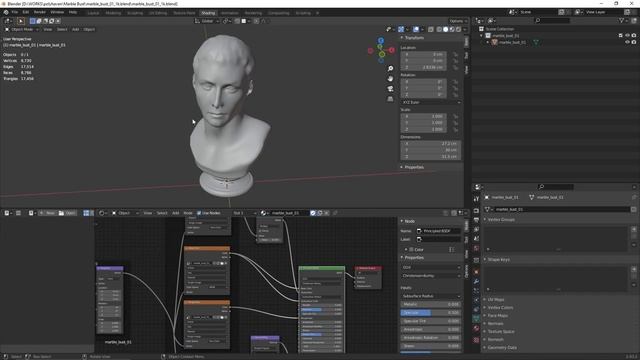Click the fake user shield icon for material
The height and width of the screenshot is (360, 640).
313,213
